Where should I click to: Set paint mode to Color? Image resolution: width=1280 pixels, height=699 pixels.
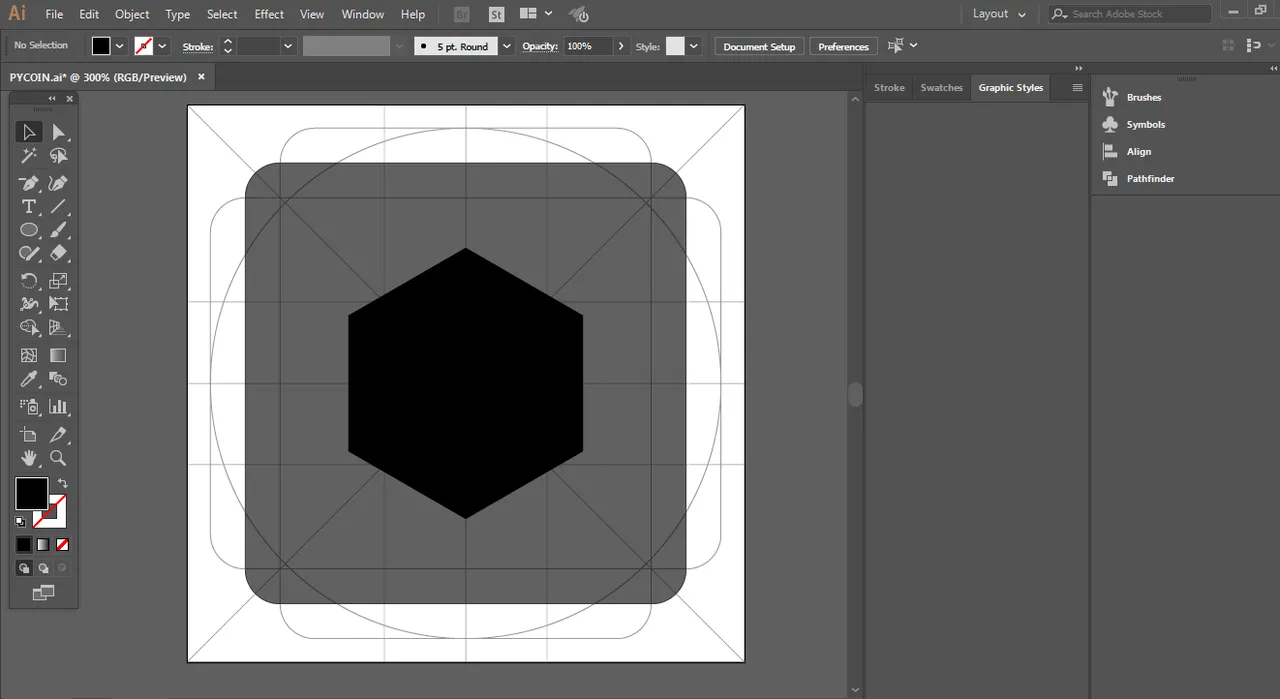click(24, 545)
